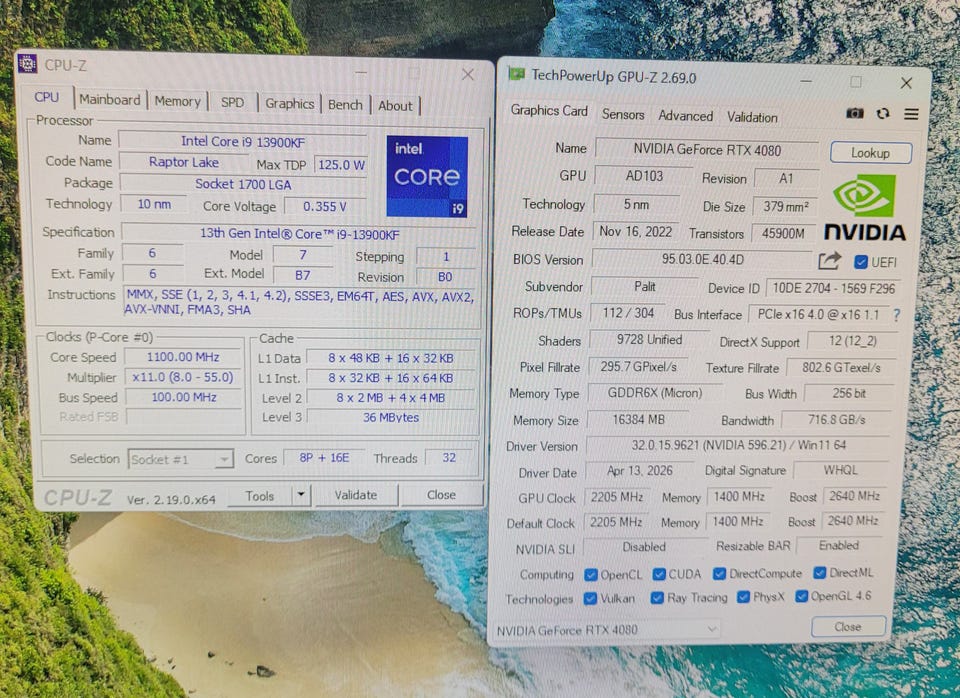Click the Subvendor value Palit
The image size is (960, 698).
tap(645, 287)
